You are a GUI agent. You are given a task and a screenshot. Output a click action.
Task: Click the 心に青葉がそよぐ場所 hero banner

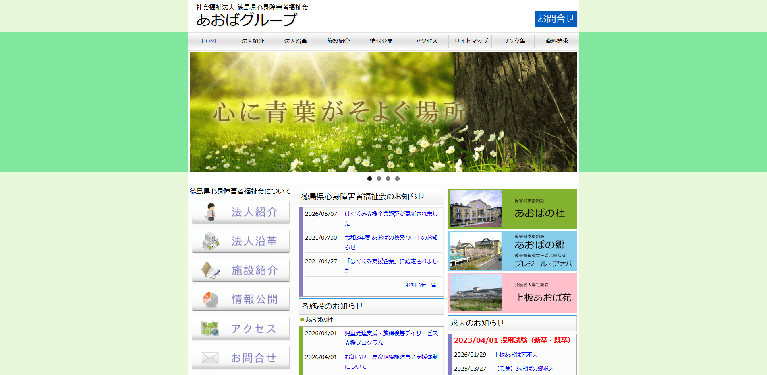point(384,112)
